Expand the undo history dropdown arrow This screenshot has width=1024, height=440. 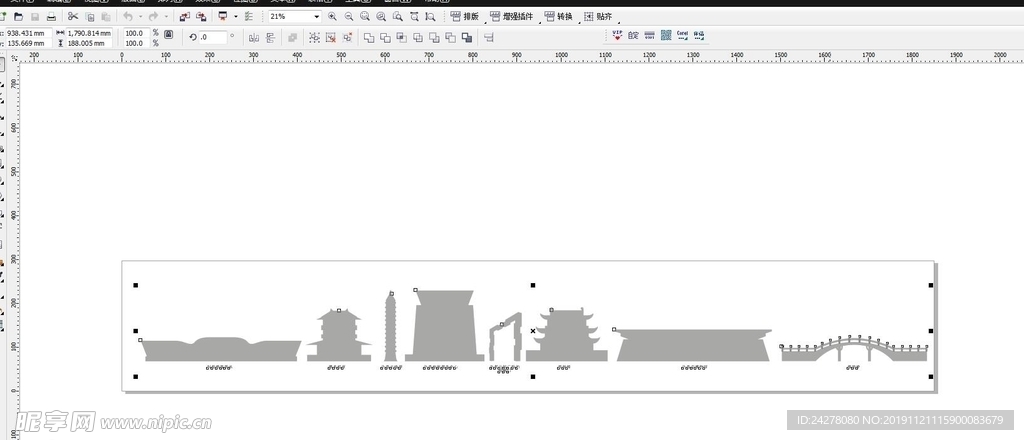tap(140, 16)
